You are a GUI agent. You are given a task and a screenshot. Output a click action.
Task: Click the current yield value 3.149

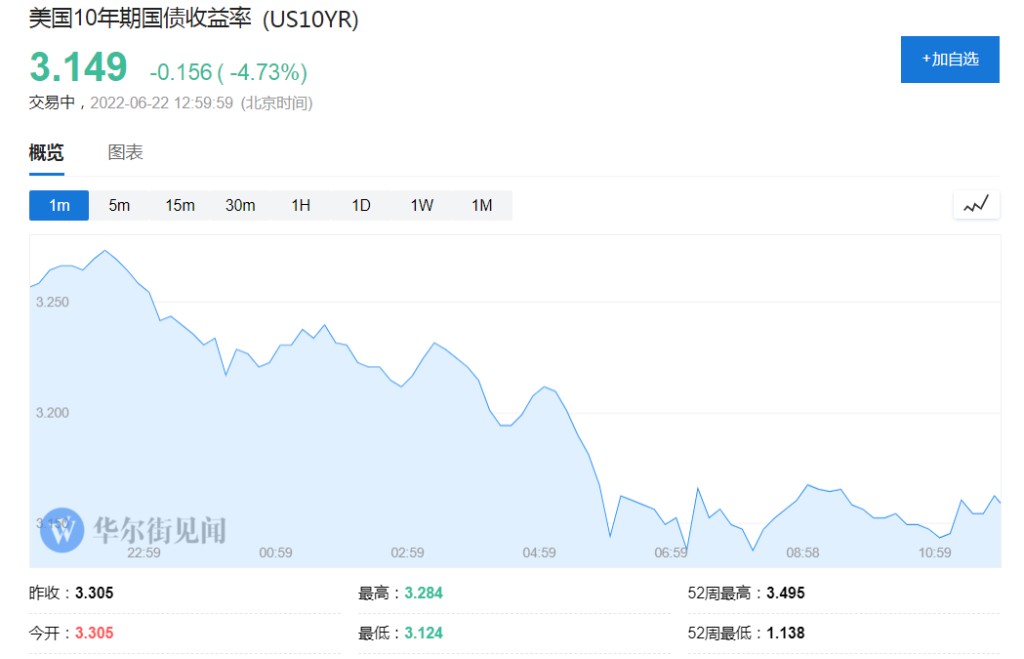coord(79,67)
